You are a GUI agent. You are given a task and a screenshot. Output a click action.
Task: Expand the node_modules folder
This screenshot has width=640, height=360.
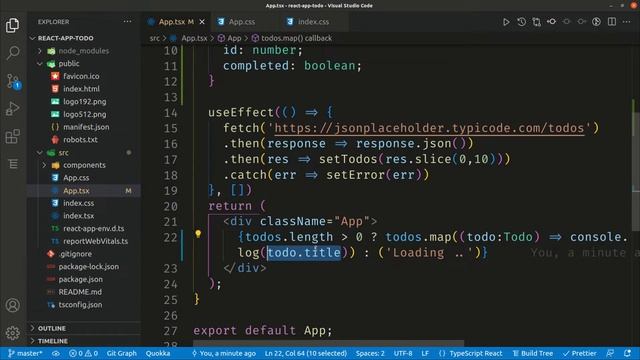[84, 51]
